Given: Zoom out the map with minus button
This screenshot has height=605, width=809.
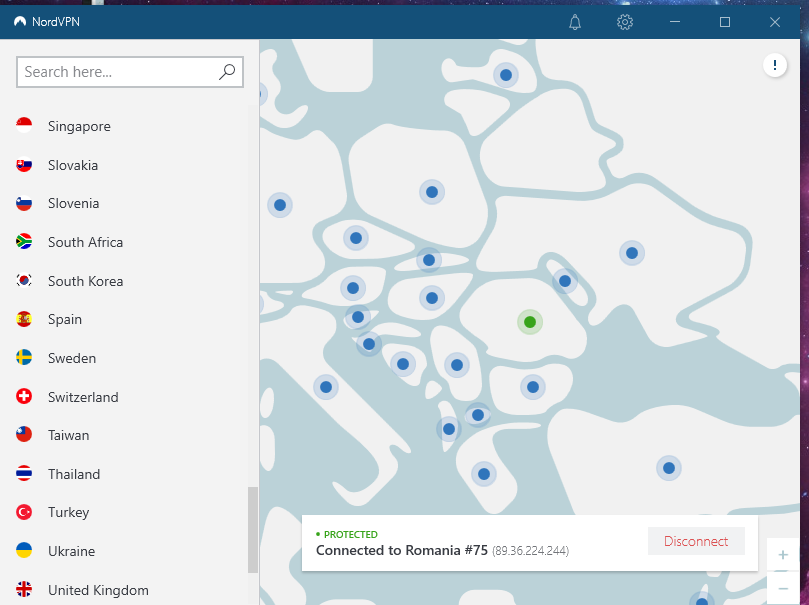Looking at the screenshot, I should tap(783, 588).
